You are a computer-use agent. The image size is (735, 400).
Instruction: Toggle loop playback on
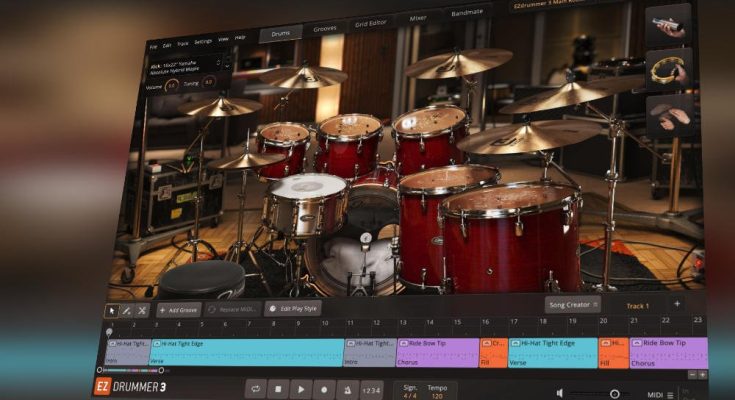pyautogui.click(x=255, y=389)
